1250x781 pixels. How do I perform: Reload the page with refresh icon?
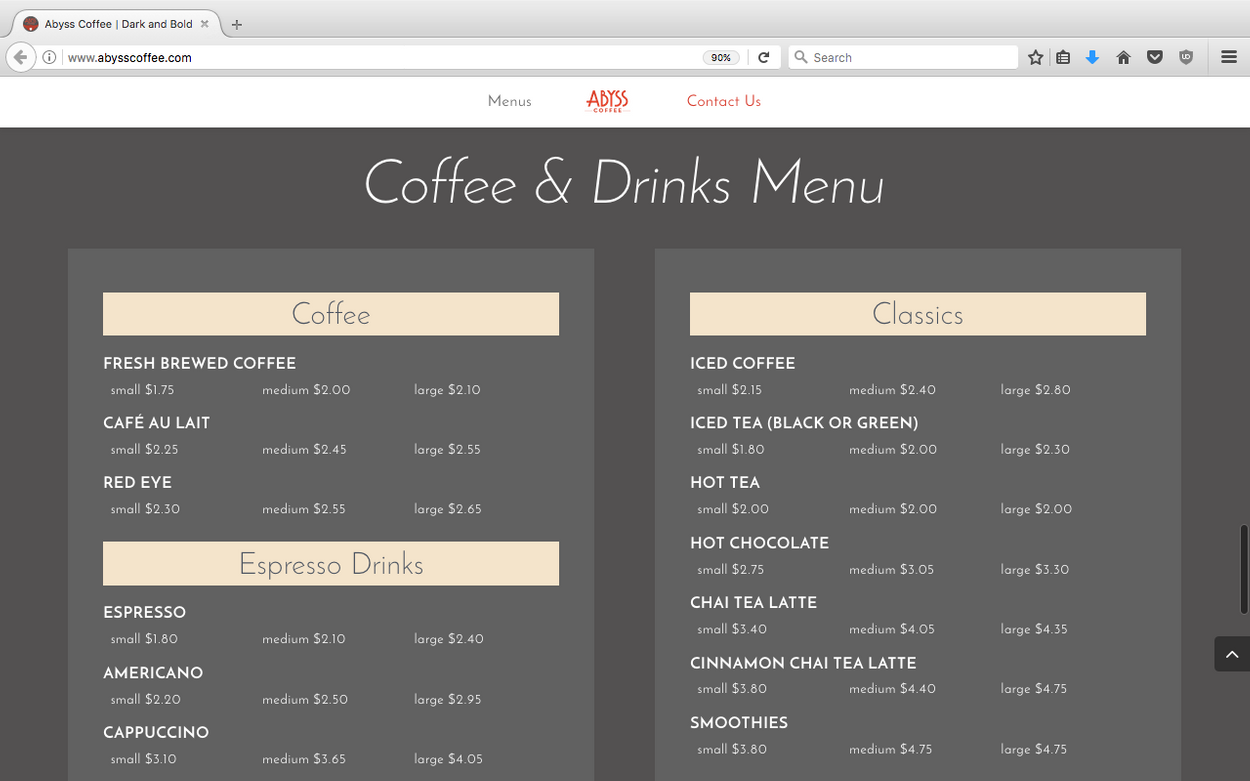pyautogui.click(x=763, y=58)
